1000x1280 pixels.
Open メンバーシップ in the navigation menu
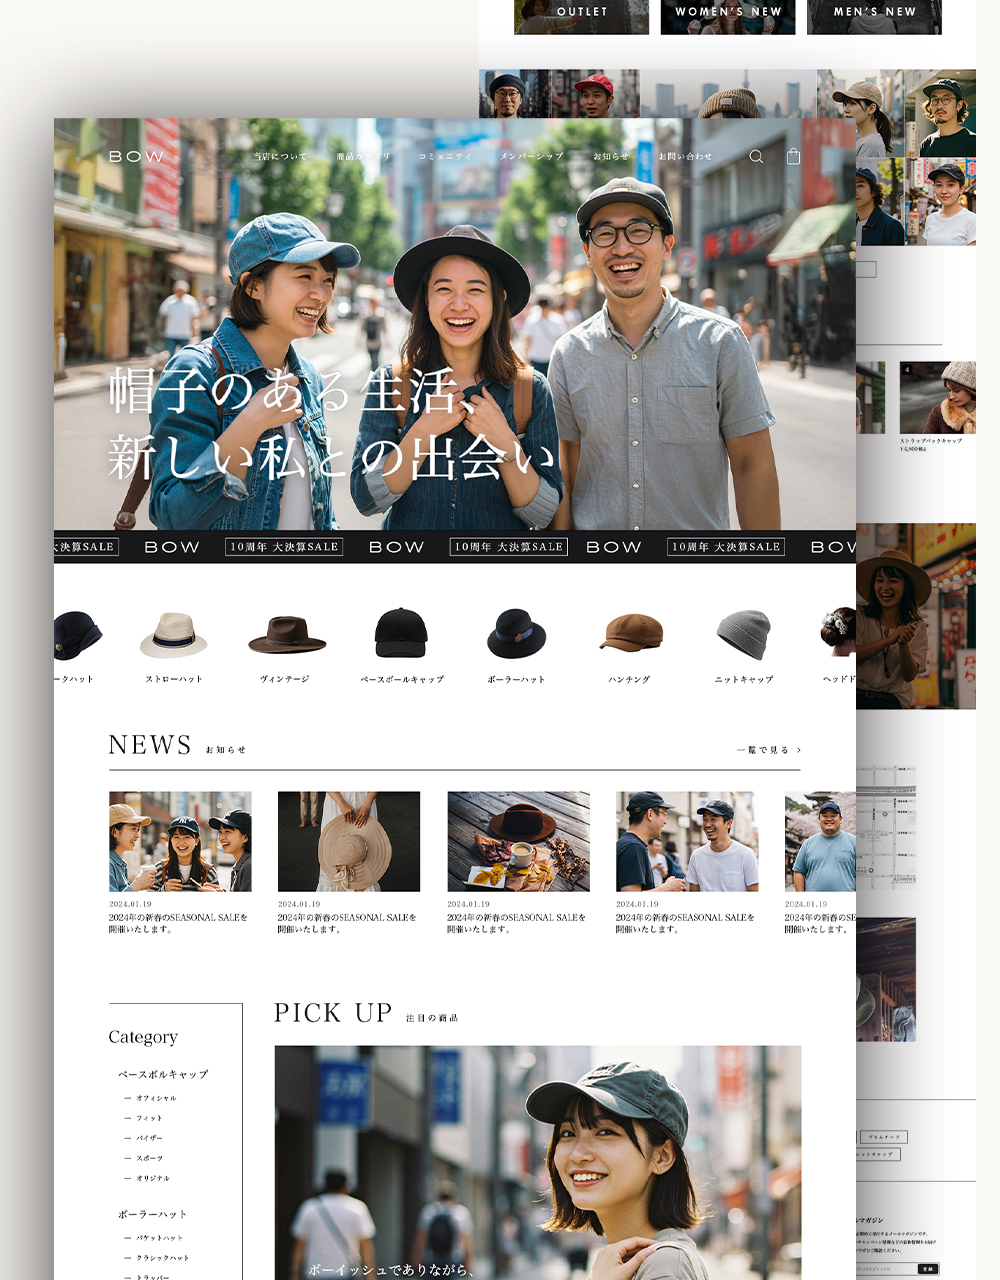coord(532,157)
